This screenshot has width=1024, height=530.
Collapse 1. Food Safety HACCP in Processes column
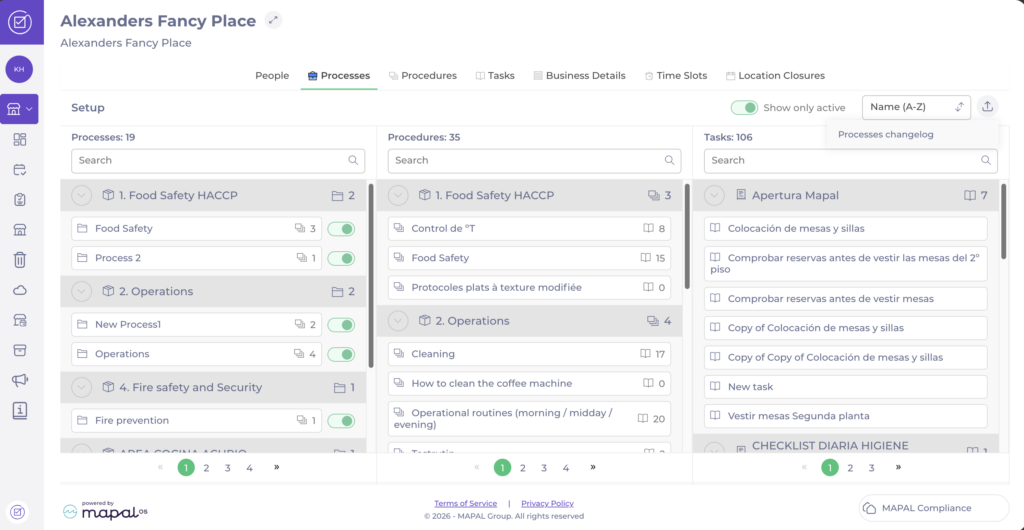[82, 195]
